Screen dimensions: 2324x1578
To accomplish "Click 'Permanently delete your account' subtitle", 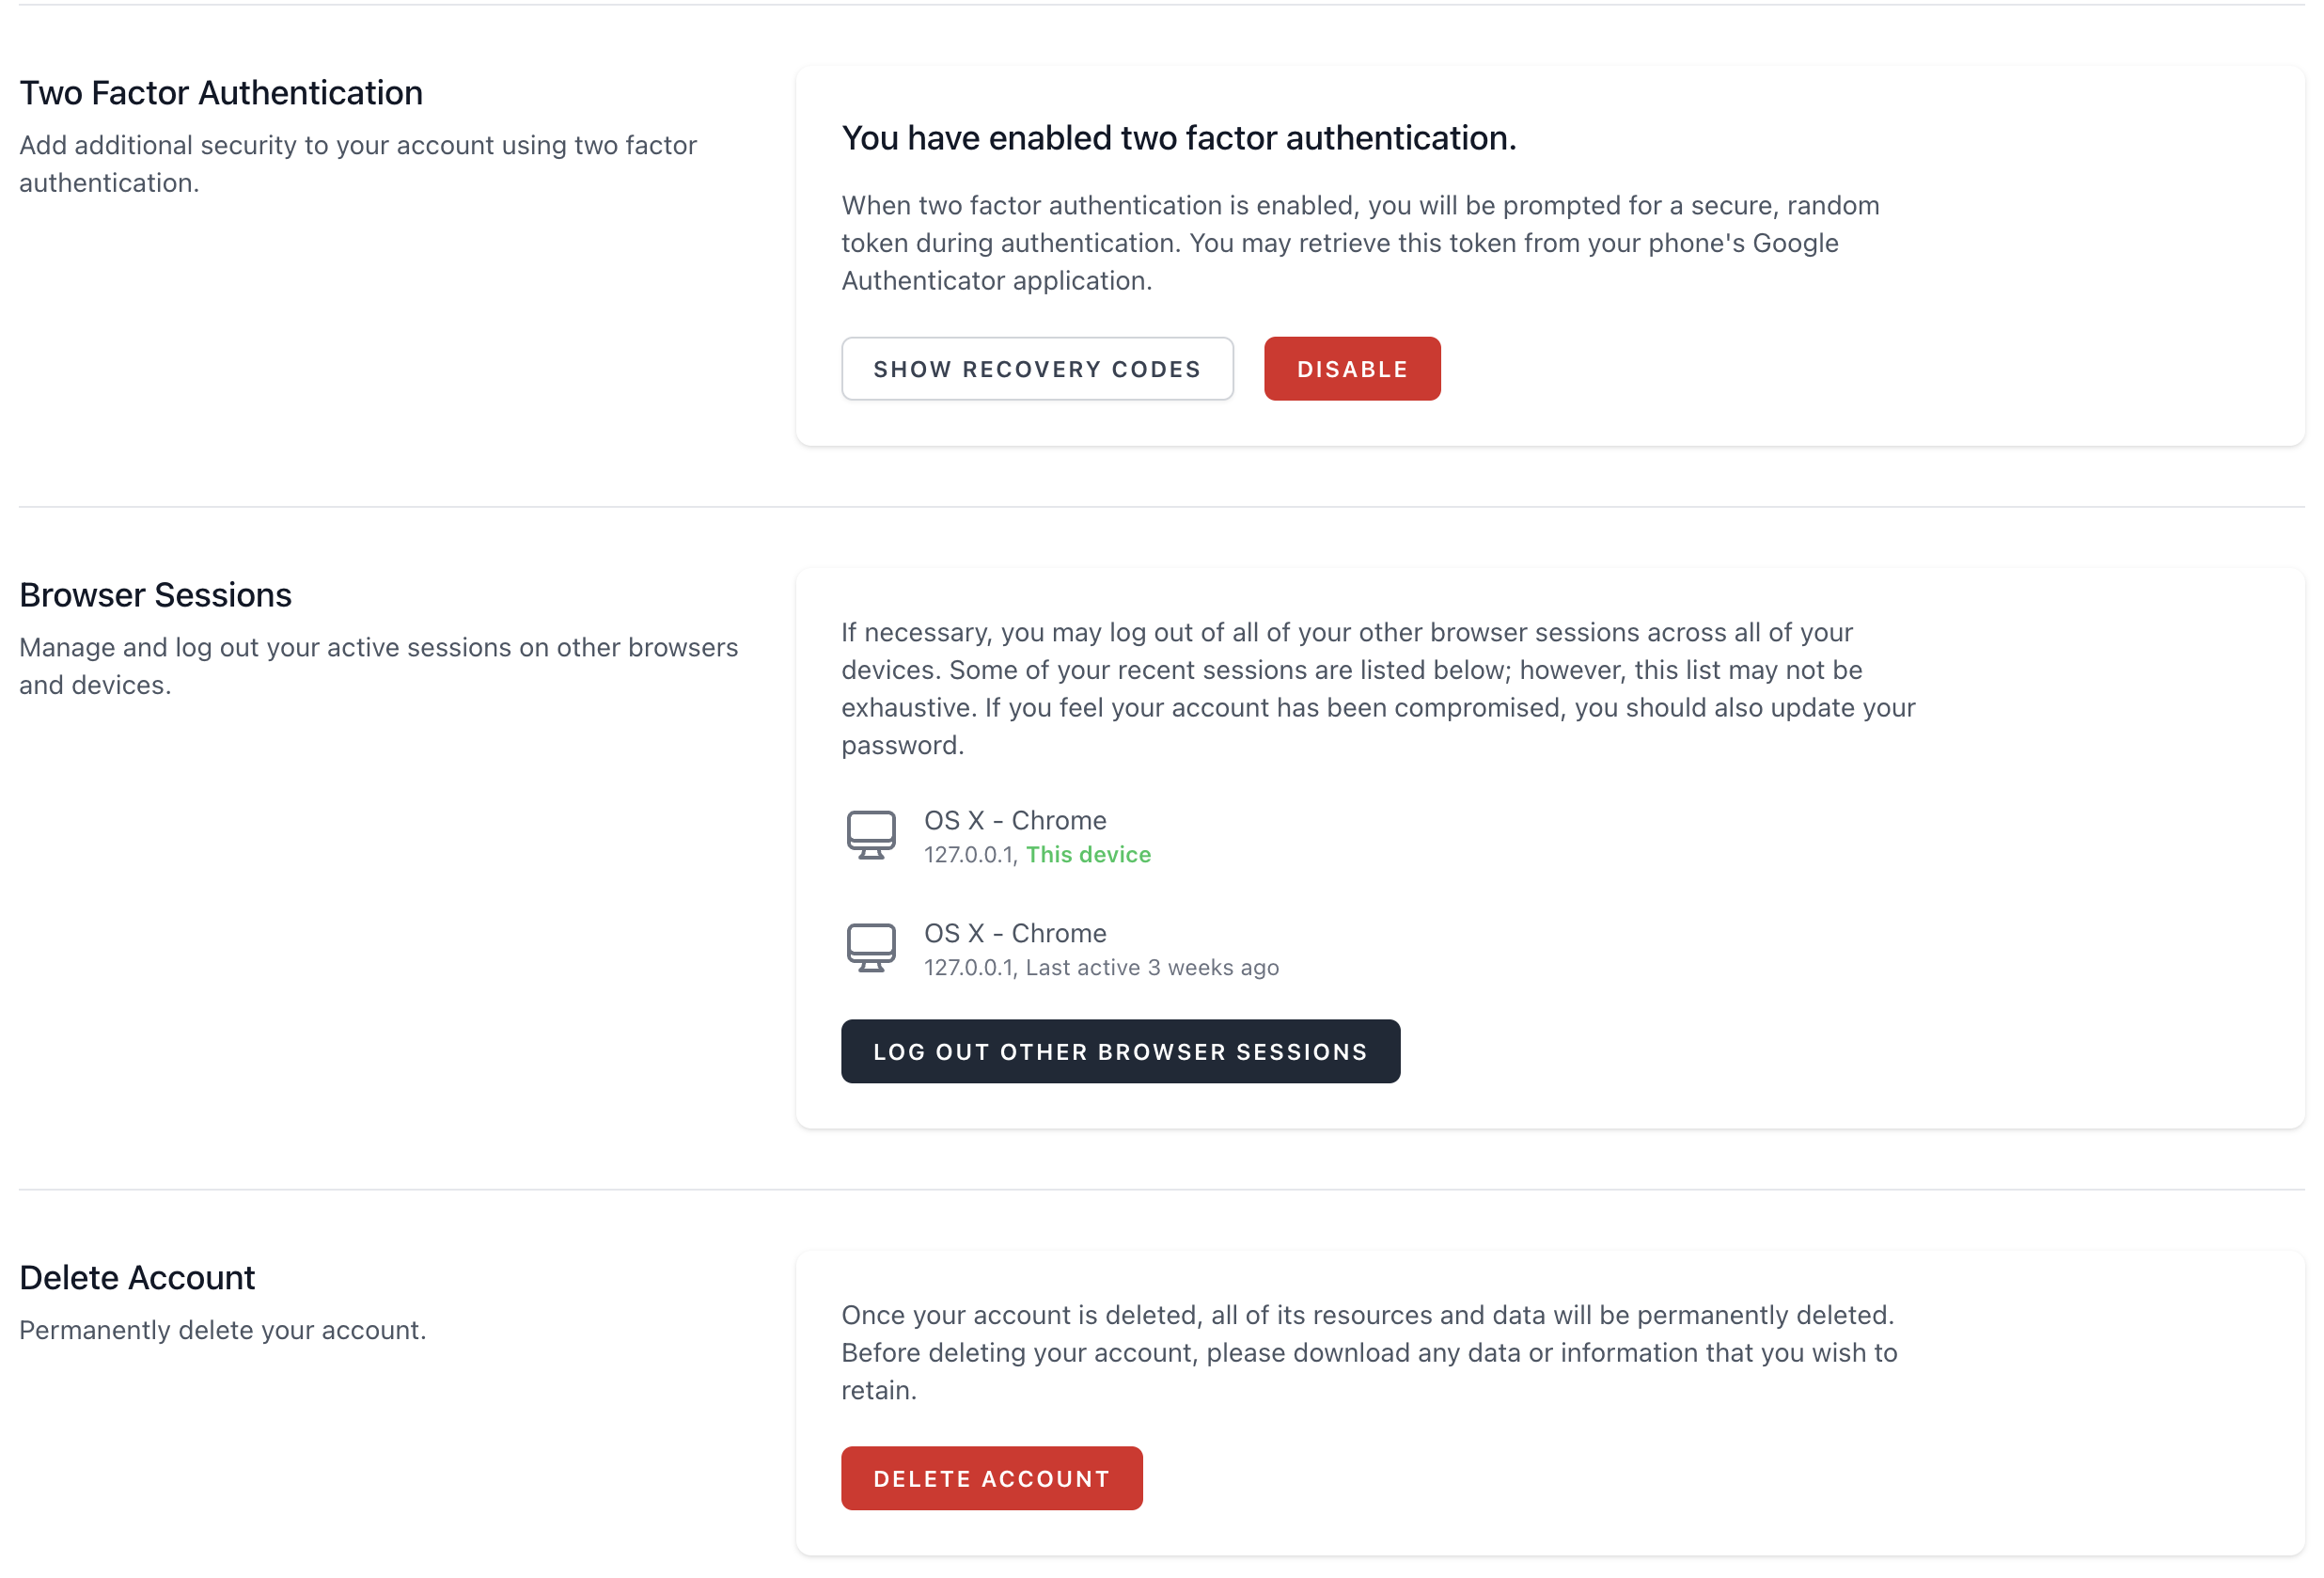I will click(x=222, y=1330).
